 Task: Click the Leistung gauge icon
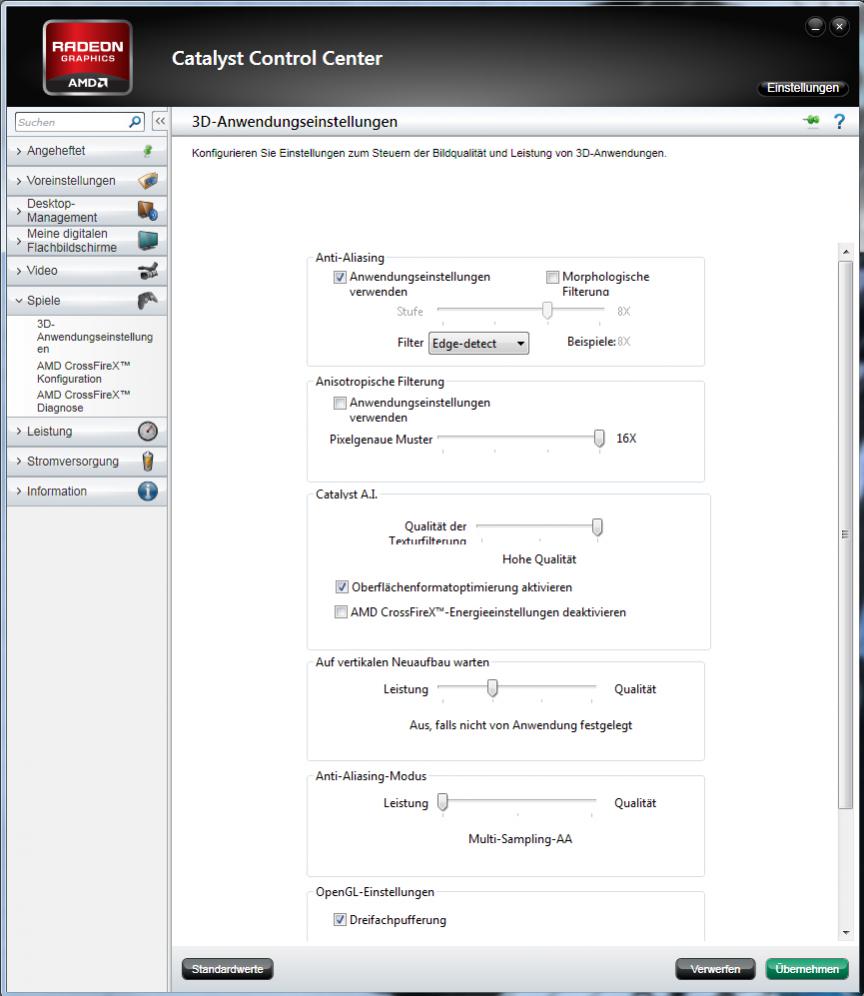click(148, 431)
